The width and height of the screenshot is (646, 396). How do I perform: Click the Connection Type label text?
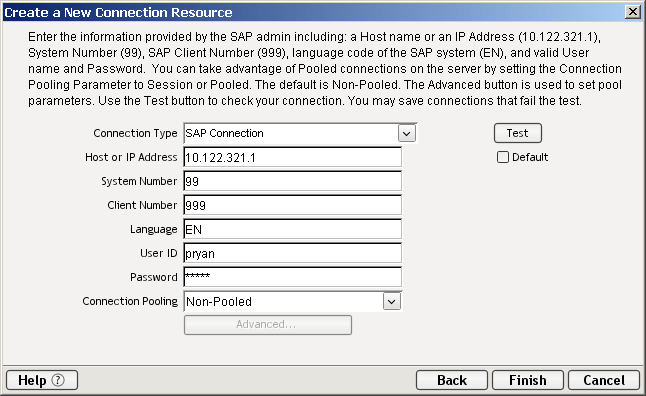(x=135, y=133)
